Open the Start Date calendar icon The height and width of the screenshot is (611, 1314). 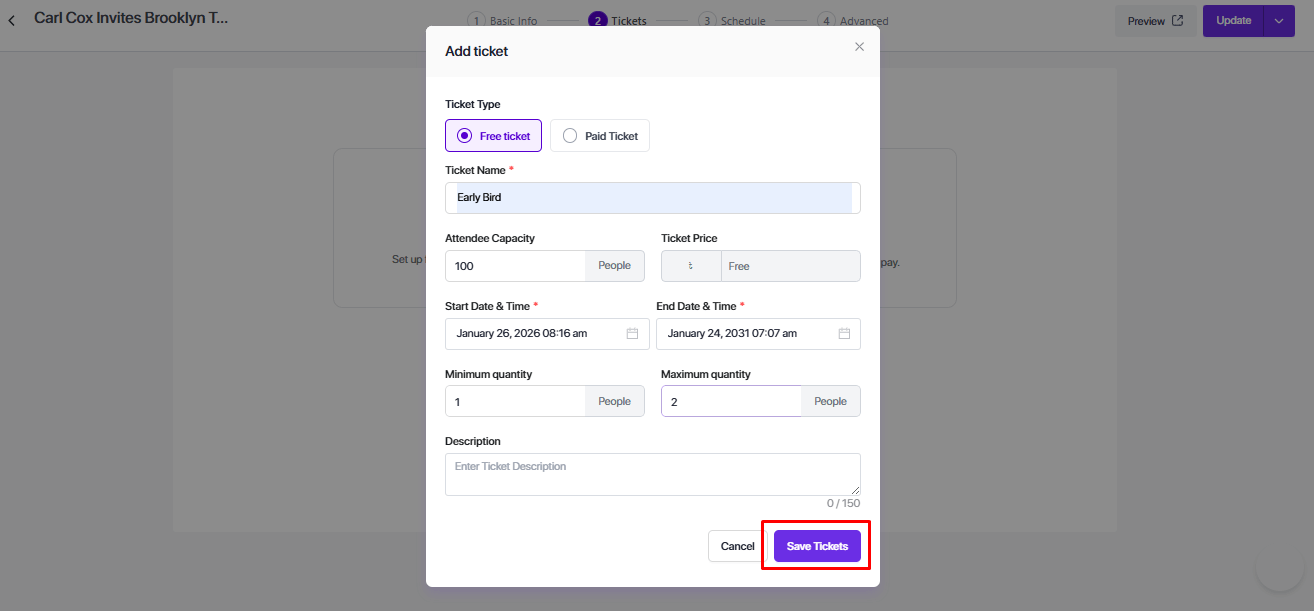pos(632,334)
